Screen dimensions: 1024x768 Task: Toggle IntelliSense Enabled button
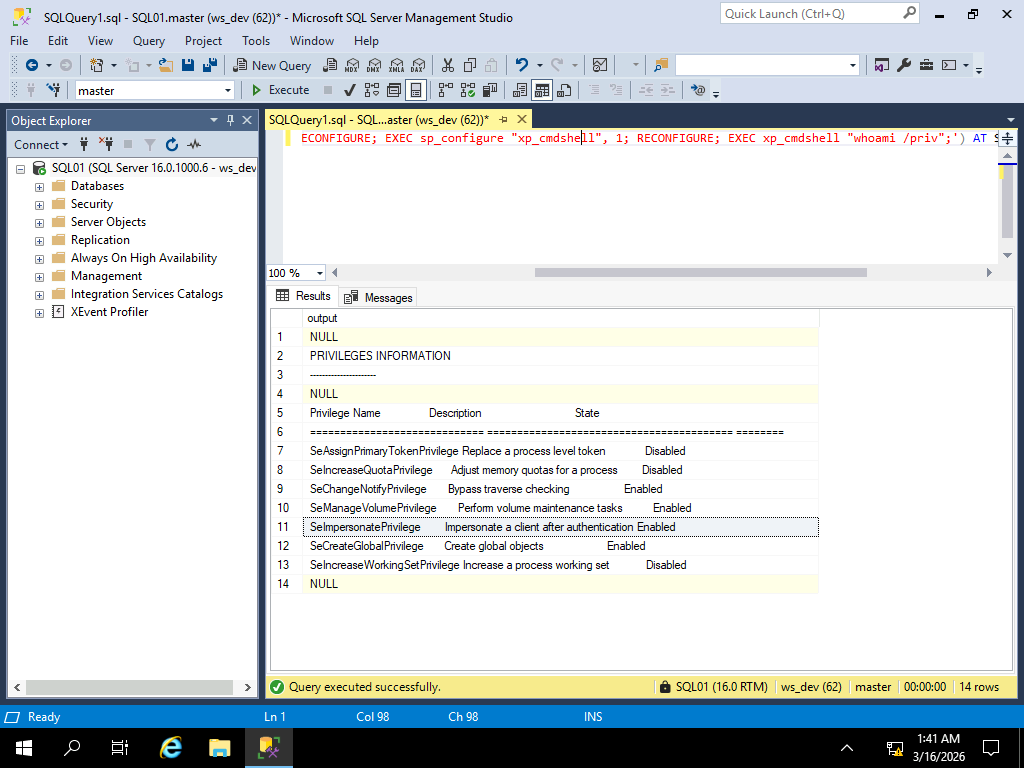415,90
